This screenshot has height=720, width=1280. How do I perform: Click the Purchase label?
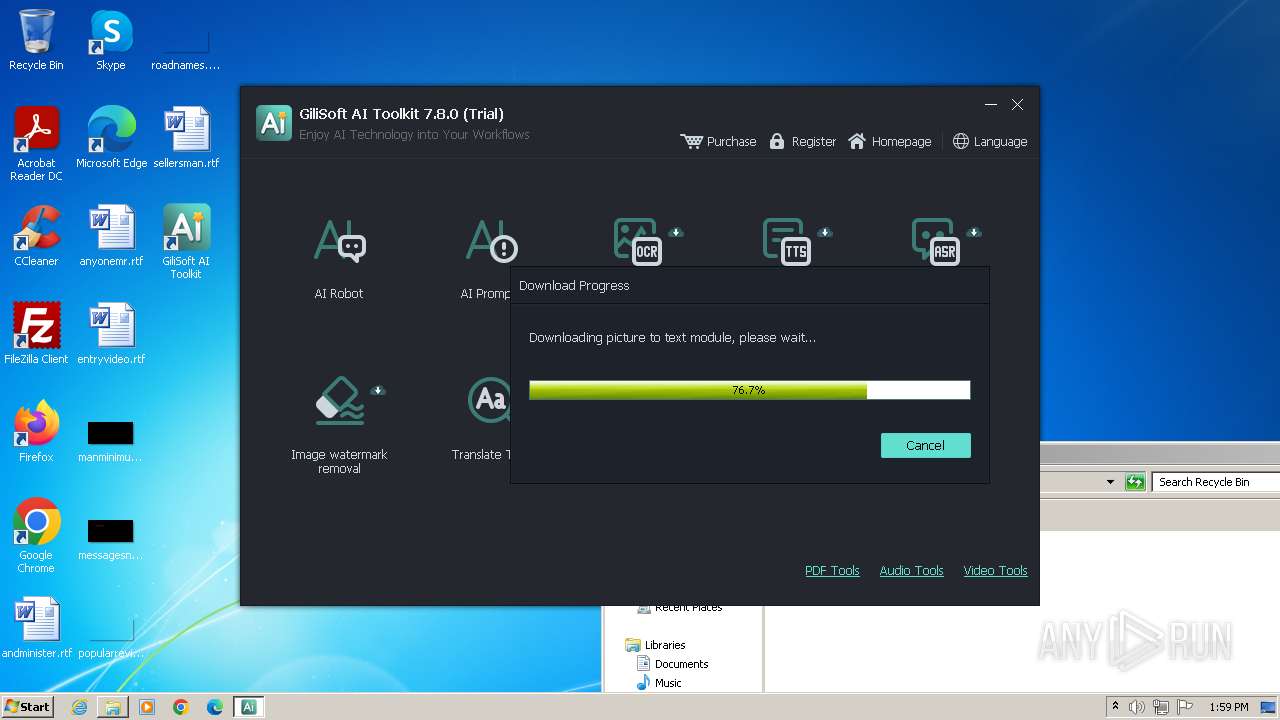(731, 141)
